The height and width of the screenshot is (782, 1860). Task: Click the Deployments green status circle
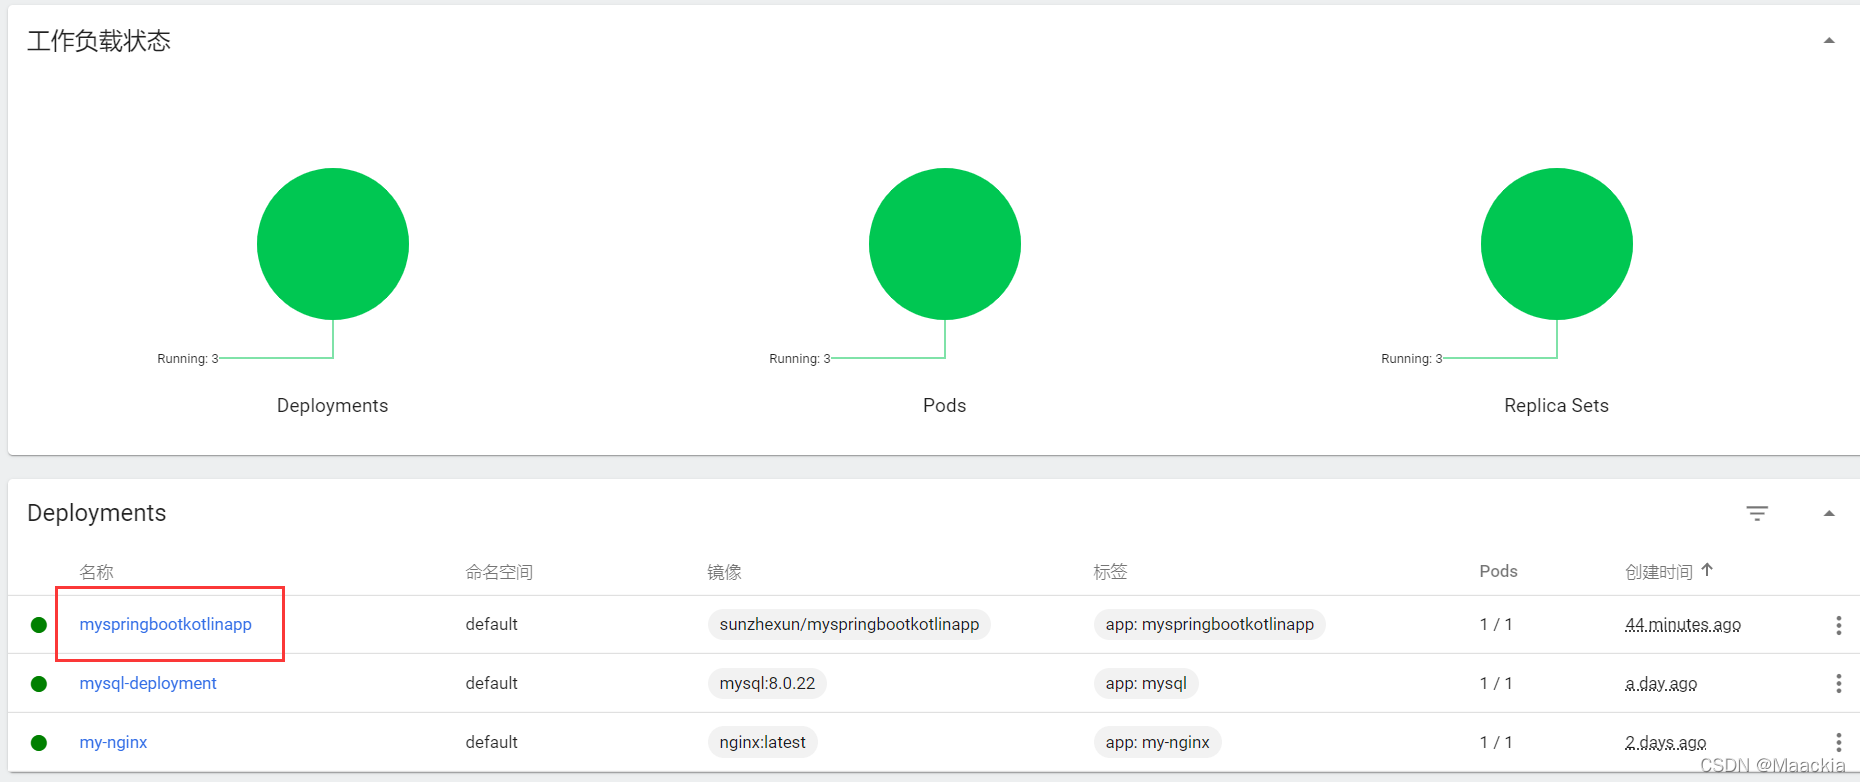[333, 244]
